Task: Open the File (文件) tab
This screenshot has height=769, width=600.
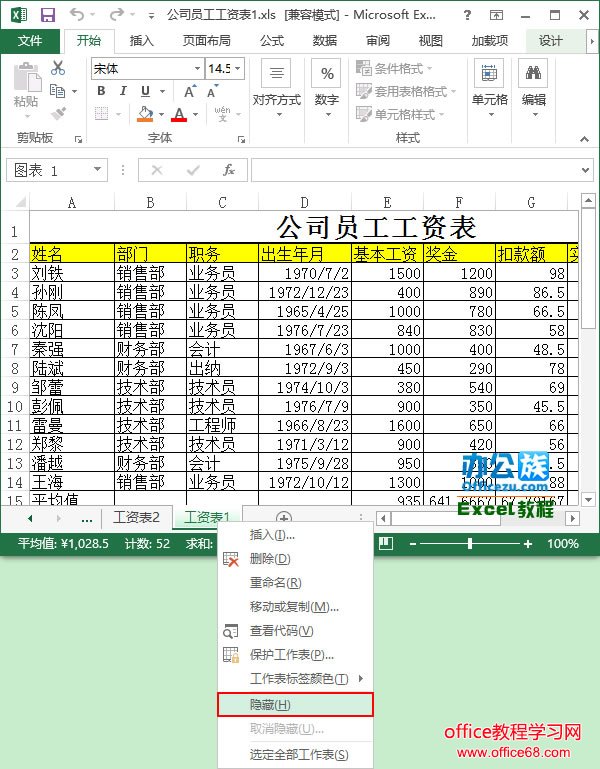Action: (30, 41)
